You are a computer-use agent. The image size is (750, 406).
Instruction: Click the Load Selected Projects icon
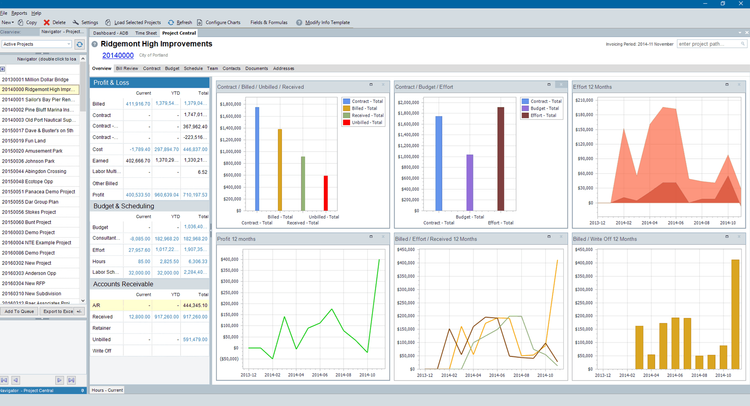click(x=108, y=22)
